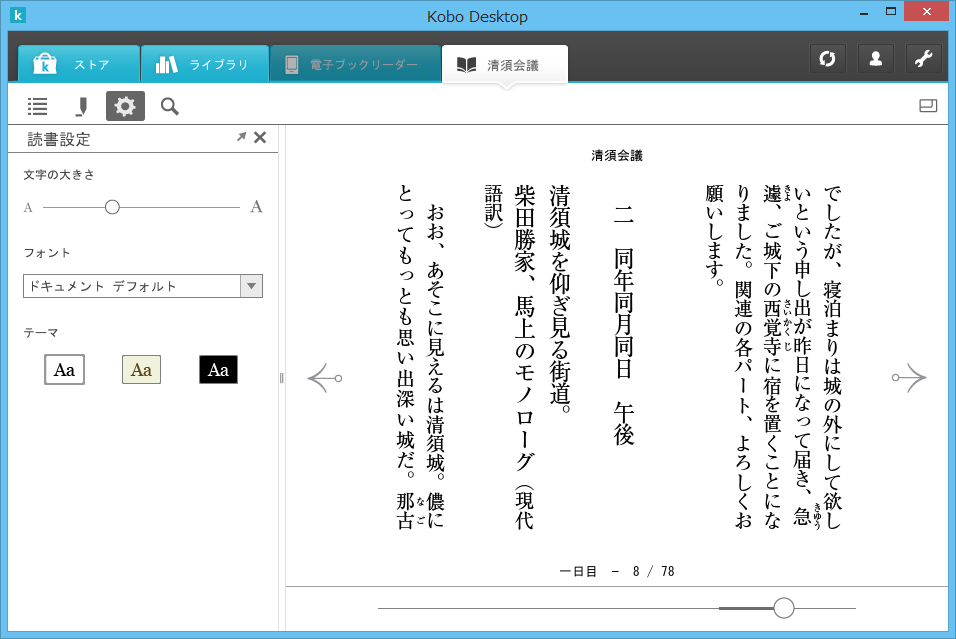This screenshot has height=639, width=956.
Task: Select the white Aa reading theme
Action: click(x=64, y=369)
